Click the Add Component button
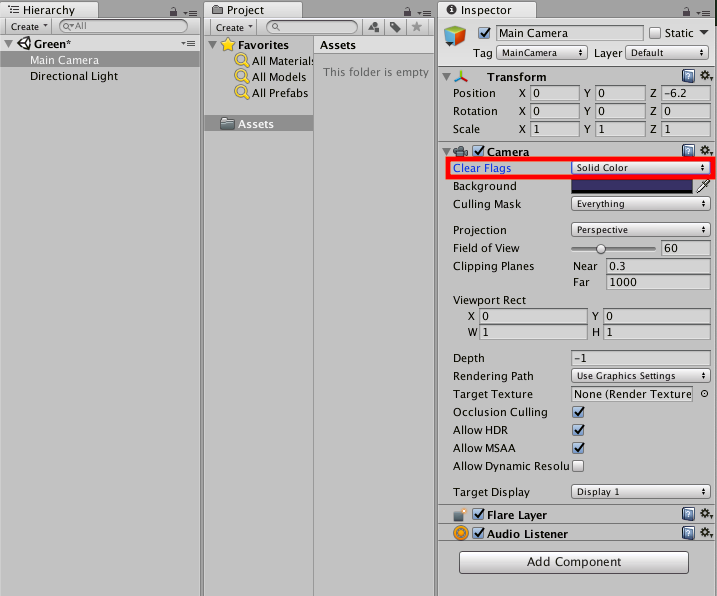This screenshot has width=717, height=596. point(574,562)
